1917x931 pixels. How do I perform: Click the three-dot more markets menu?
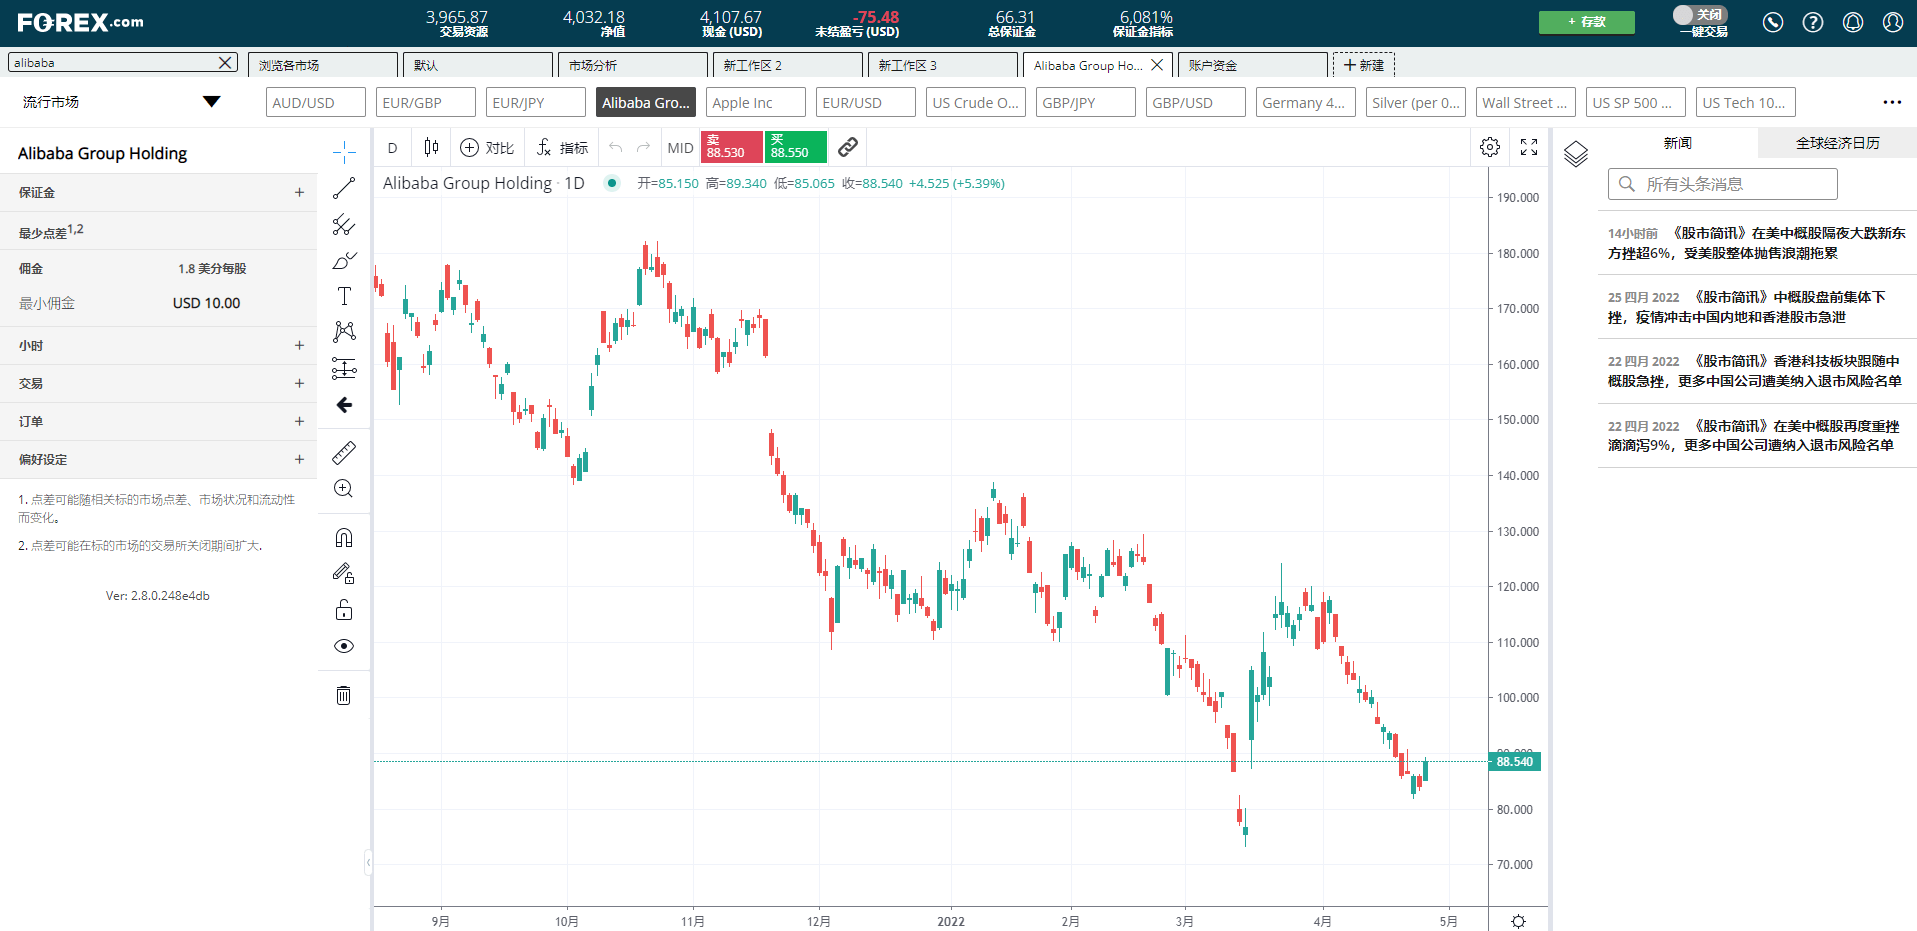click(1892, 102)
